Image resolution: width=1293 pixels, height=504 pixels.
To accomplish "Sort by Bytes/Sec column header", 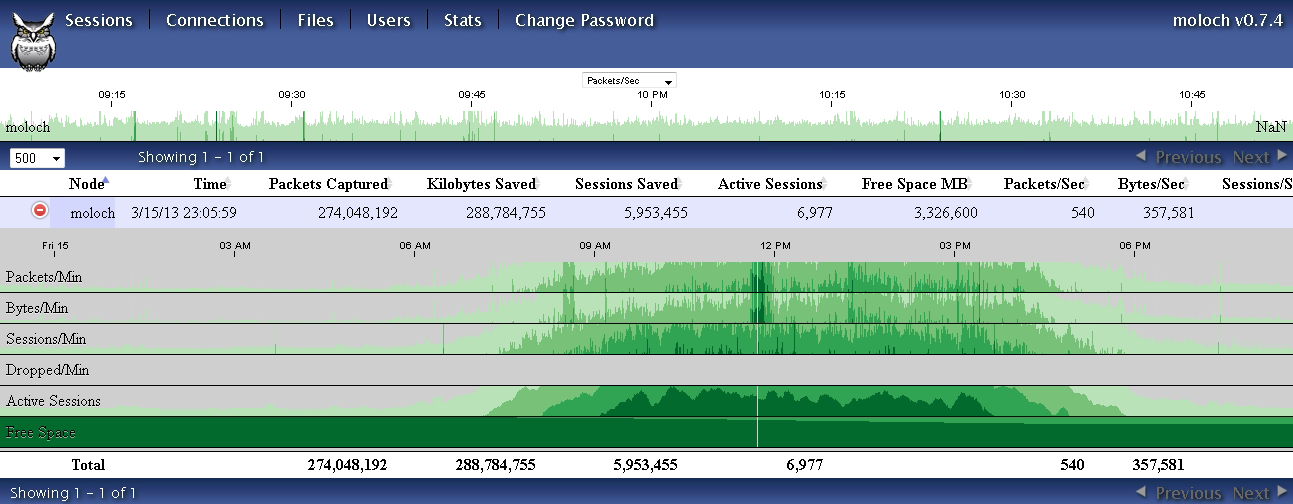I will tap(1151, 184).
